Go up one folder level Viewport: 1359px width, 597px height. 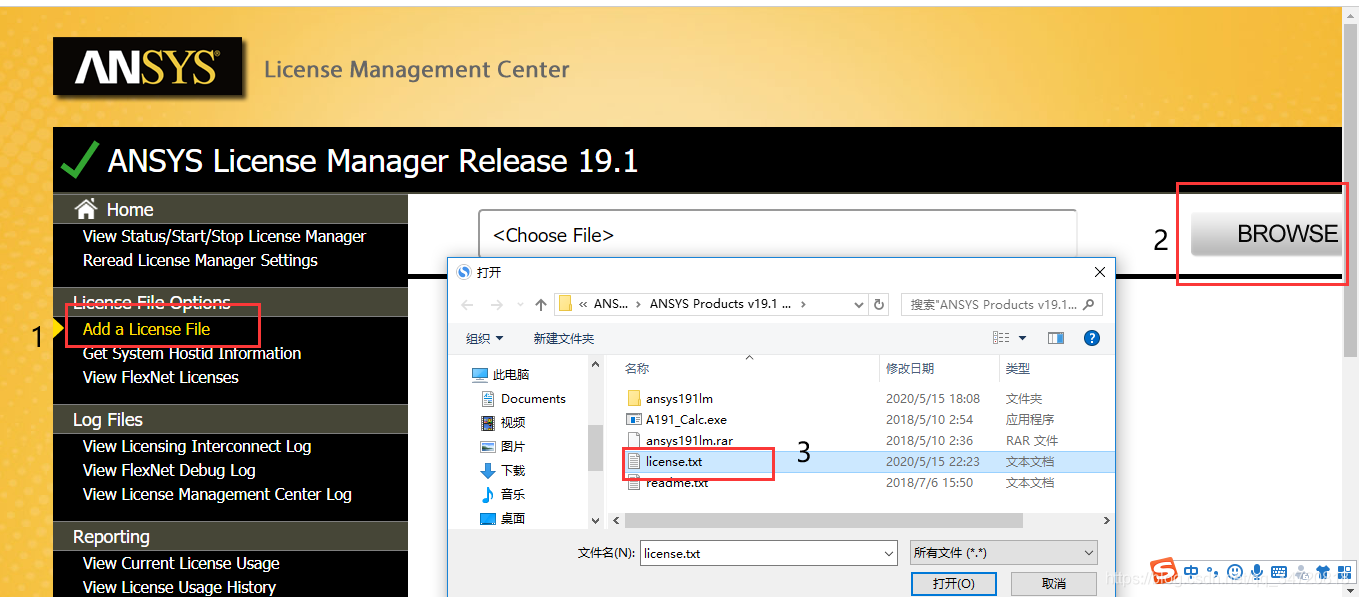[541, 304]
